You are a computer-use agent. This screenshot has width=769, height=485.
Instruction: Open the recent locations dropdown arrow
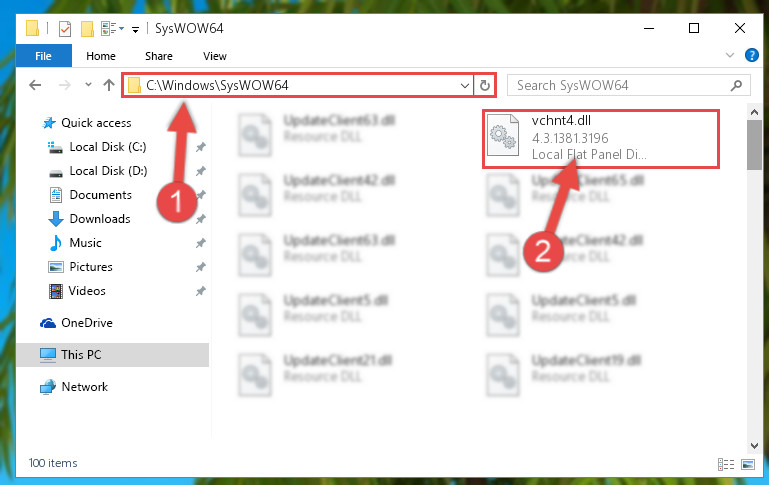(88, 85)
